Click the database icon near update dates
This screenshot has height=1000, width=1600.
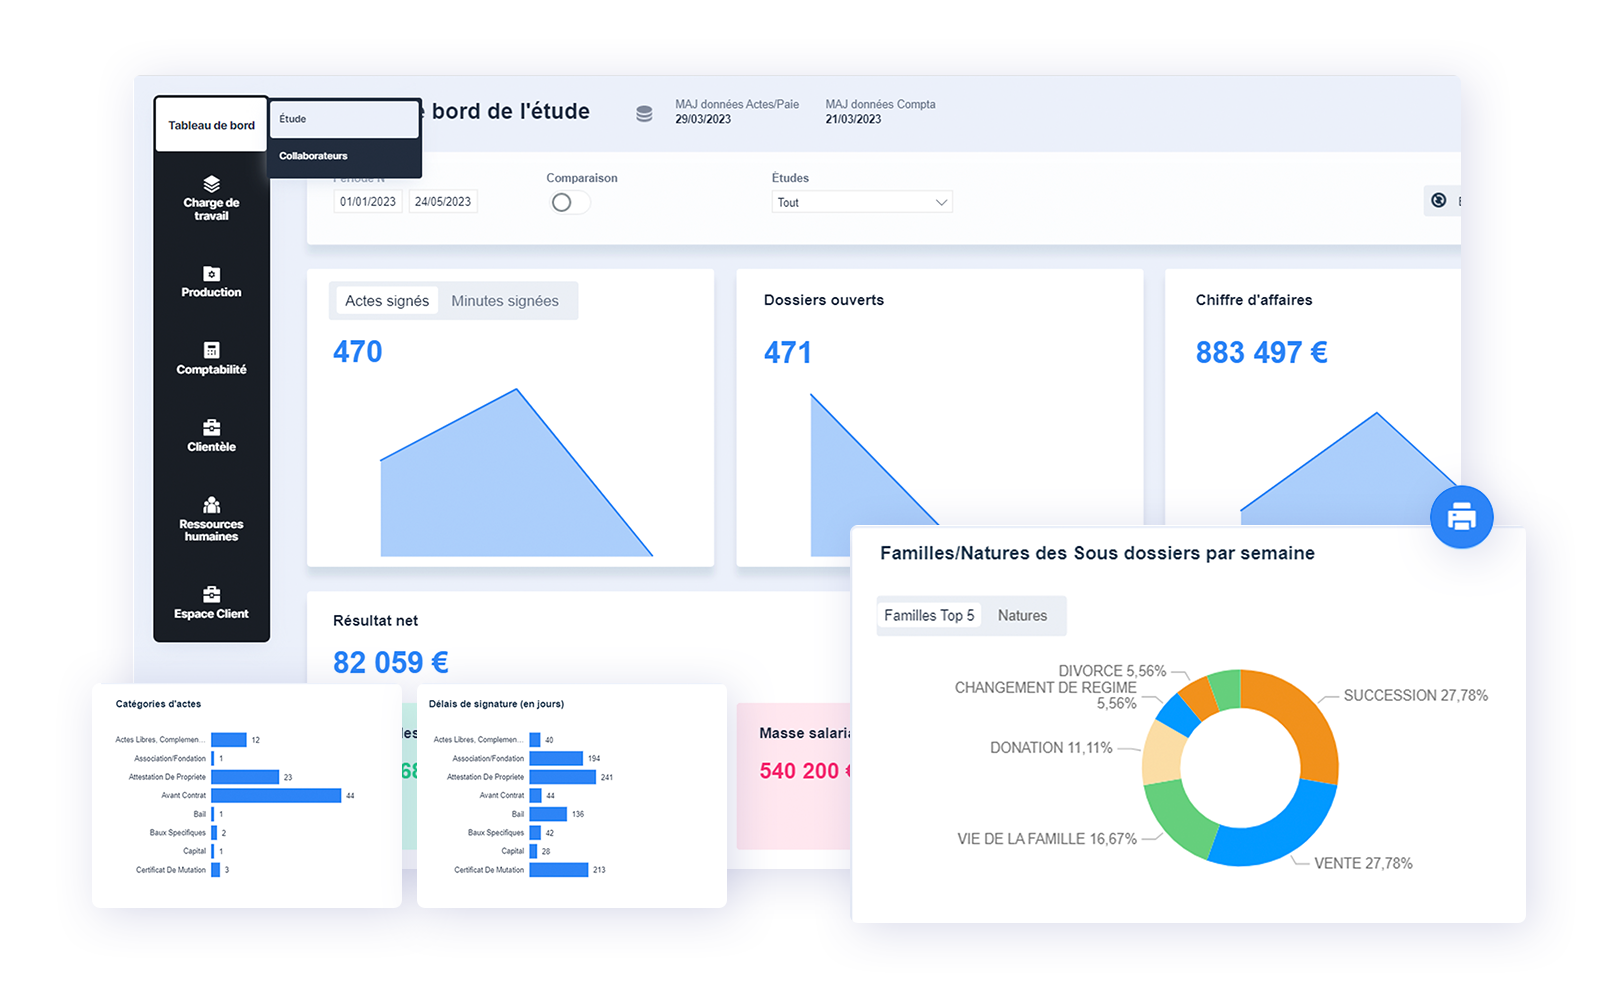[645, 114]
